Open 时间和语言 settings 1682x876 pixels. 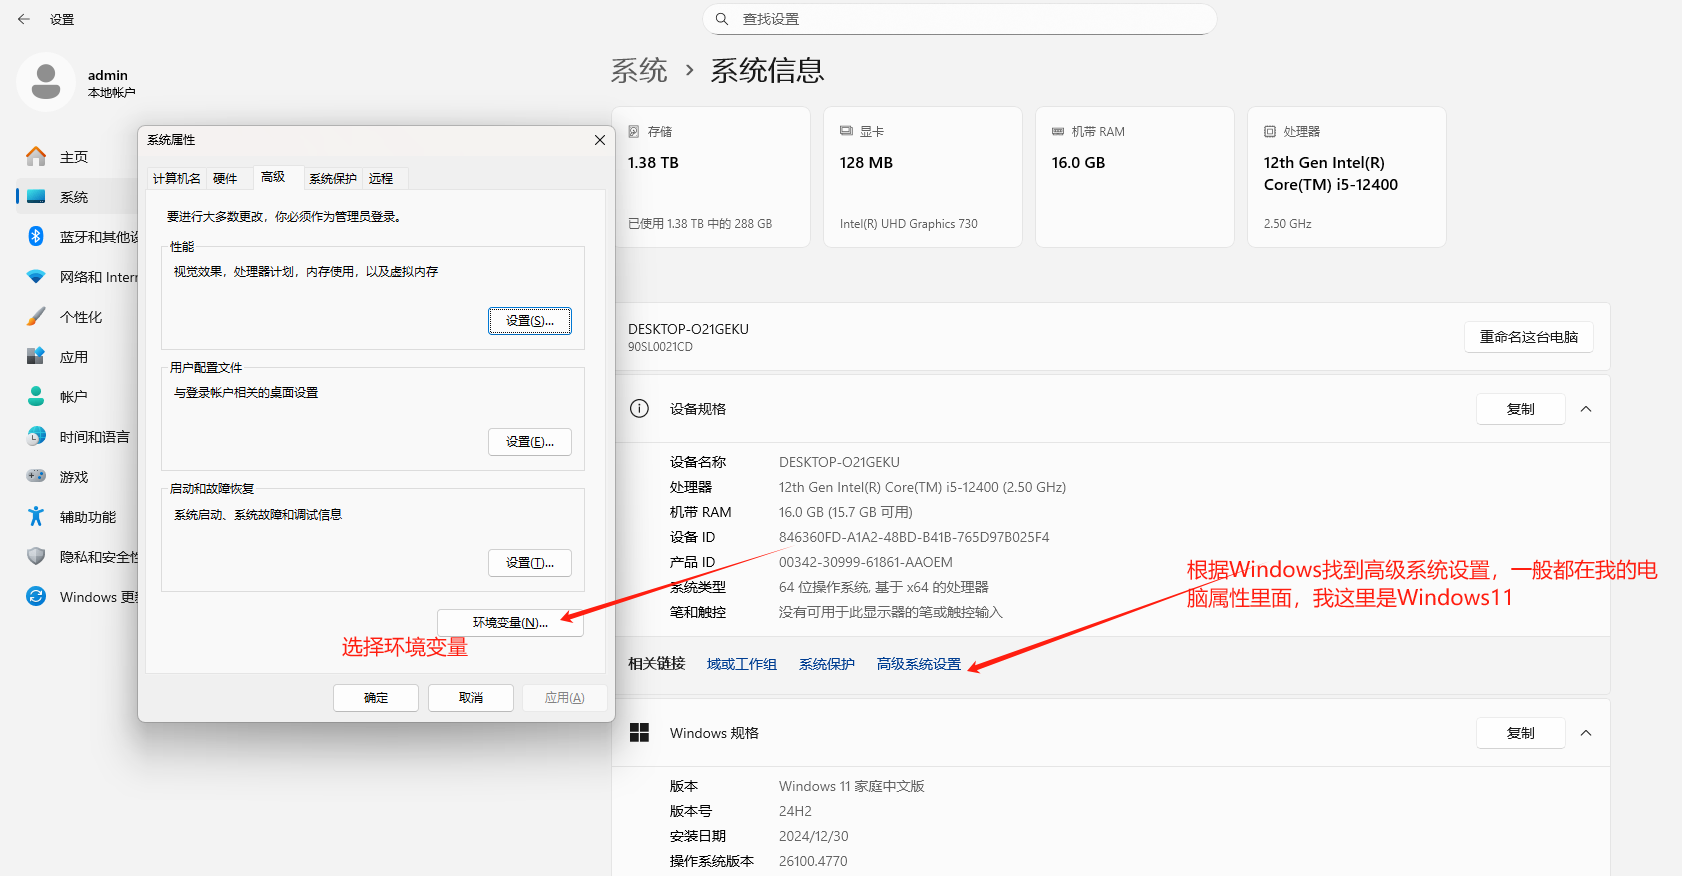76,437
